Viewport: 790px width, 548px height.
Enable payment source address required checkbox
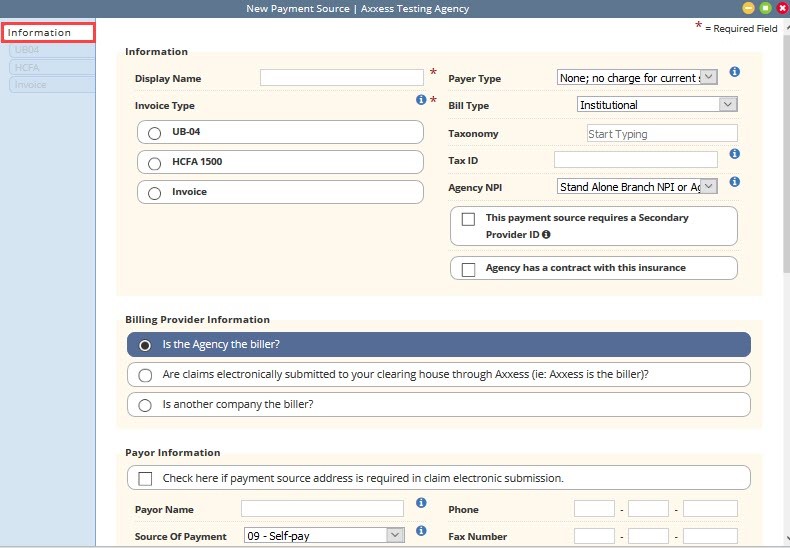145,479
